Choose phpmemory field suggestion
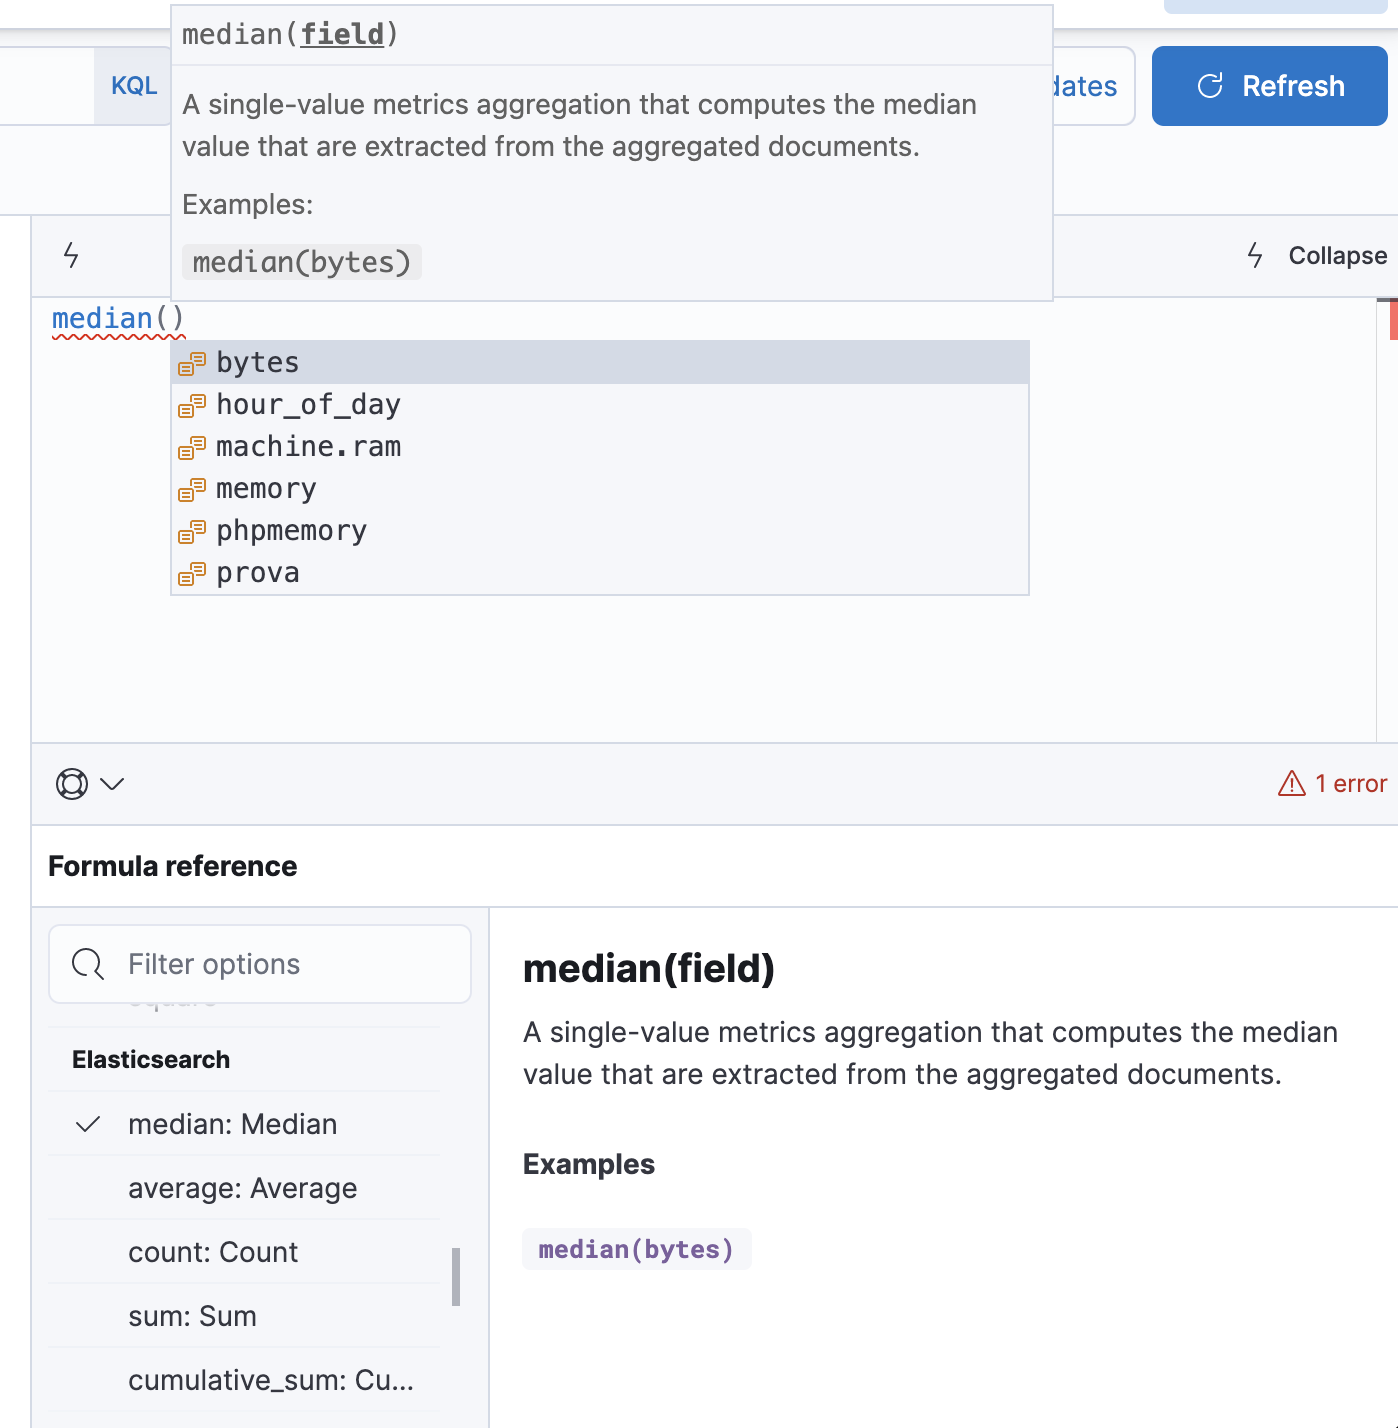Viewport: 1398px width, 1428px height. tap(291, 531)
